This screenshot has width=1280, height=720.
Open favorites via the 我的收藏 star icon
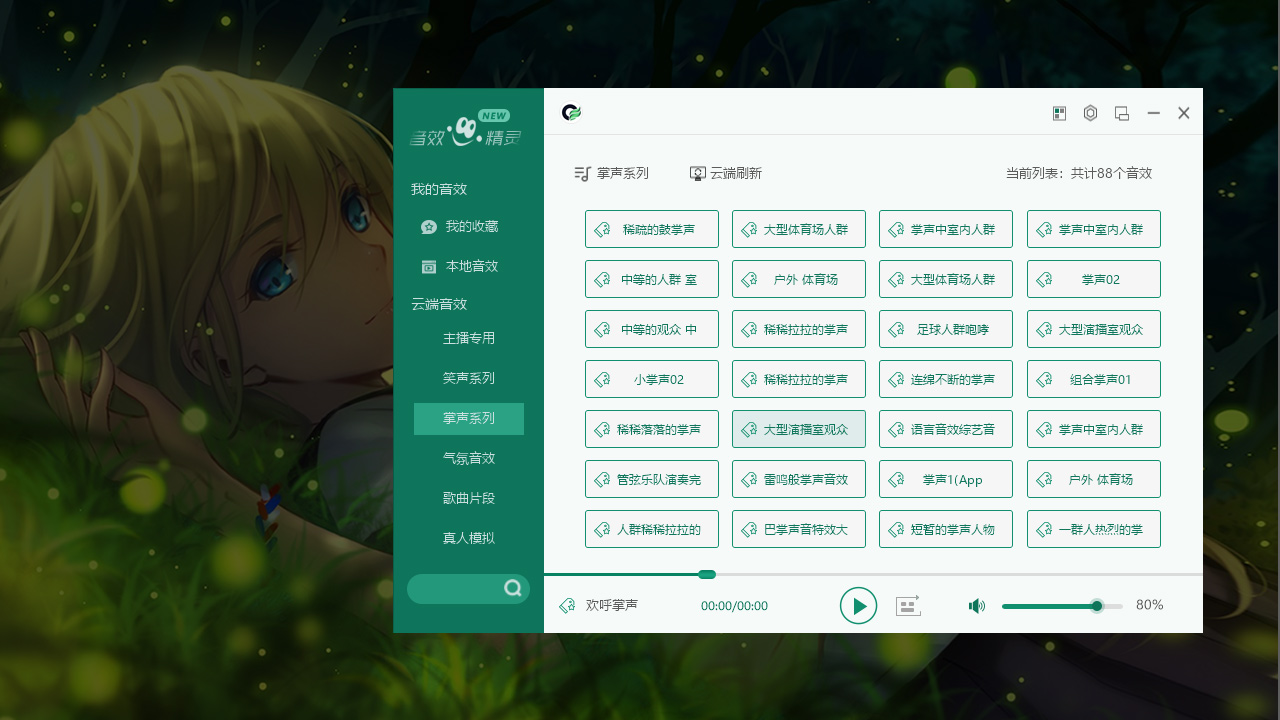point(429,226)
